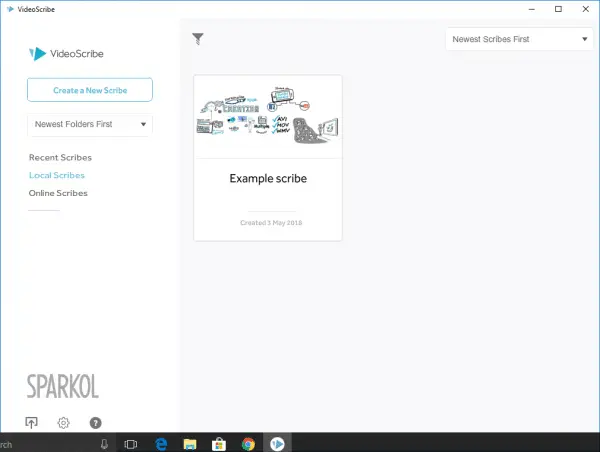Click the VideoScribe title bar icon
This screenshot has height=452, width=600.
tap(10, 9)
